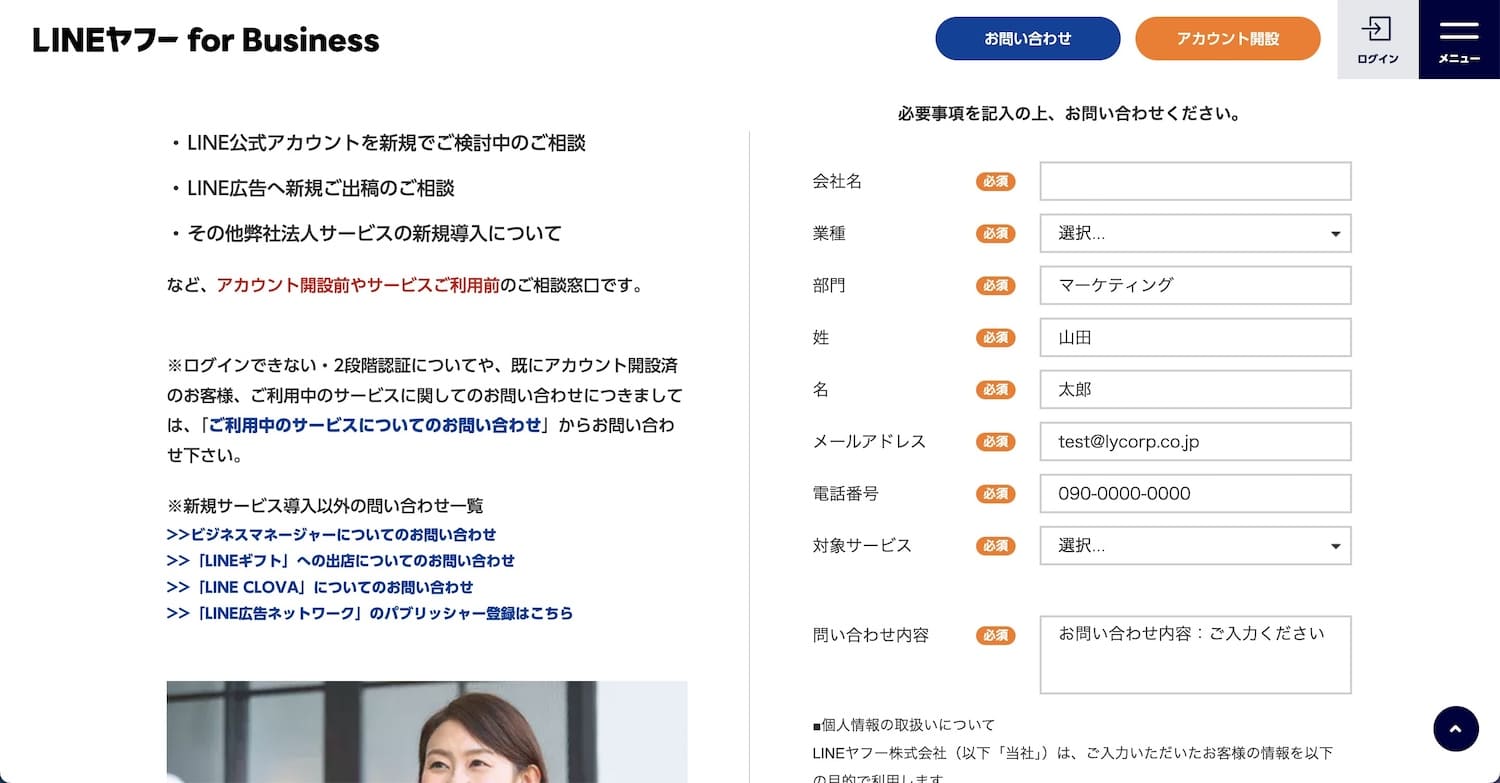Image resolution: width=1500 pixels, height=783 pixels.
Task: Click the メールアドレス field label
Action: 869,441
